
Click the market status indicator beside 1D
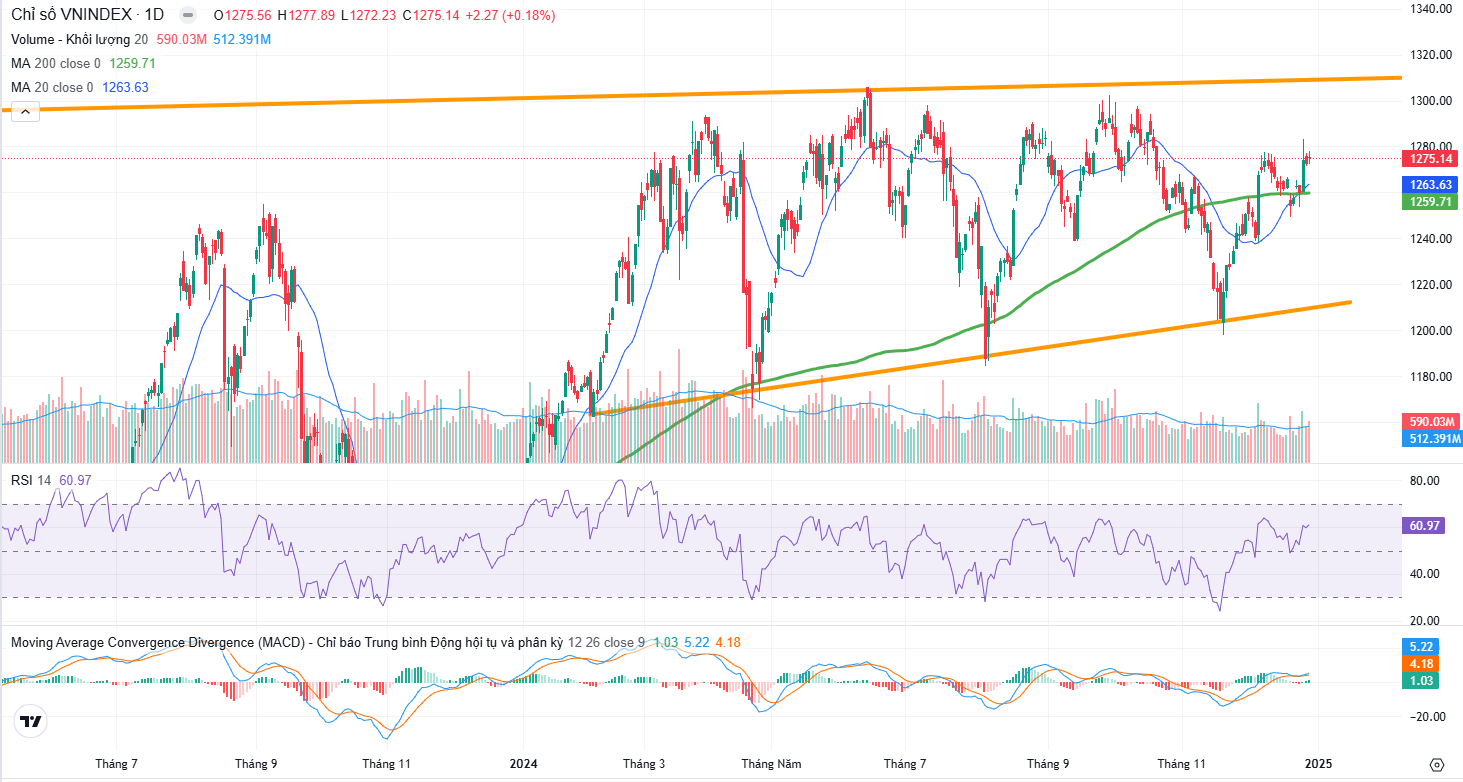tap(186, 15)
